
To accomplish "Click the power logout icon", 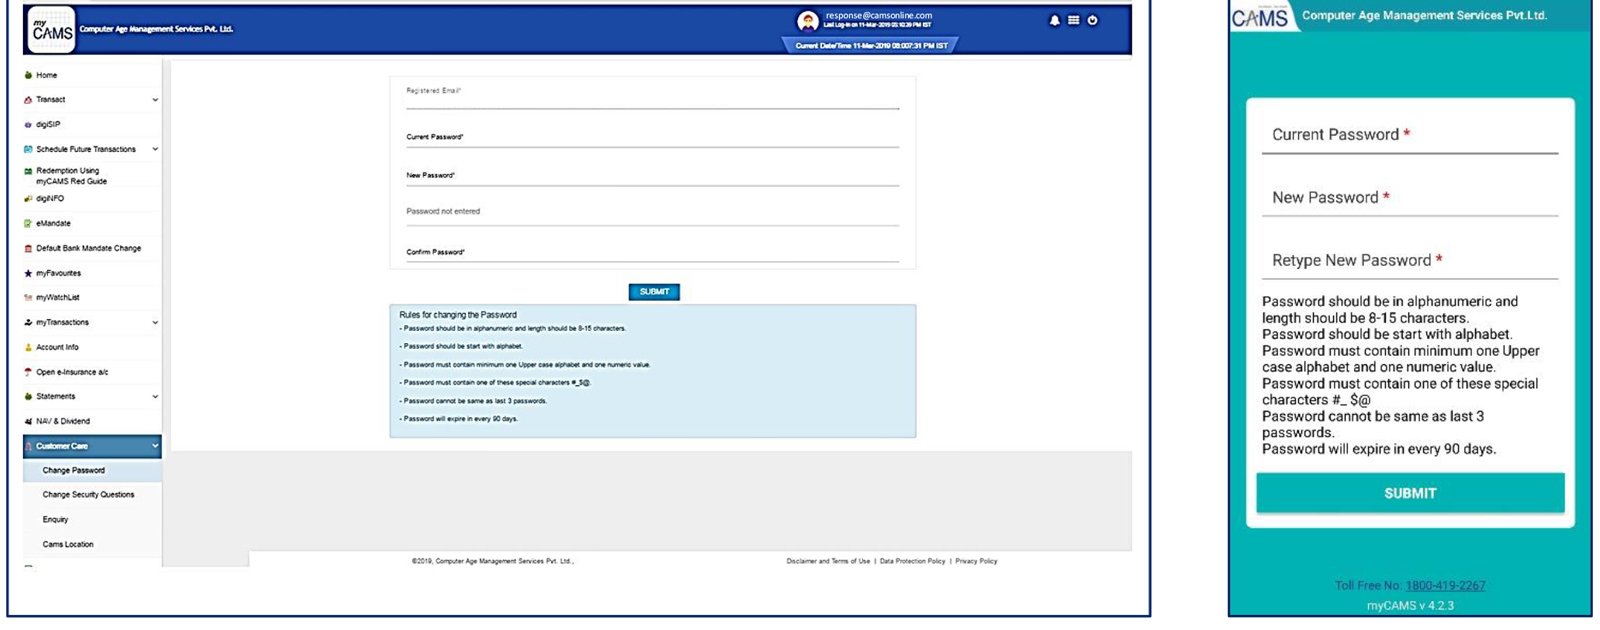I will point(1092,20).
